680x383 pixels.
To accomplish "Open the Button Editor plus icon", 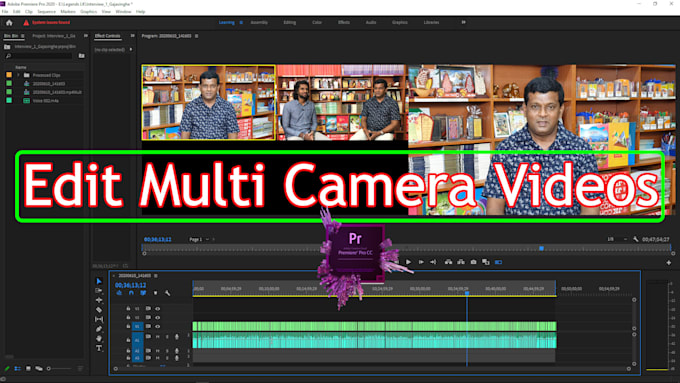I will 669,262.
